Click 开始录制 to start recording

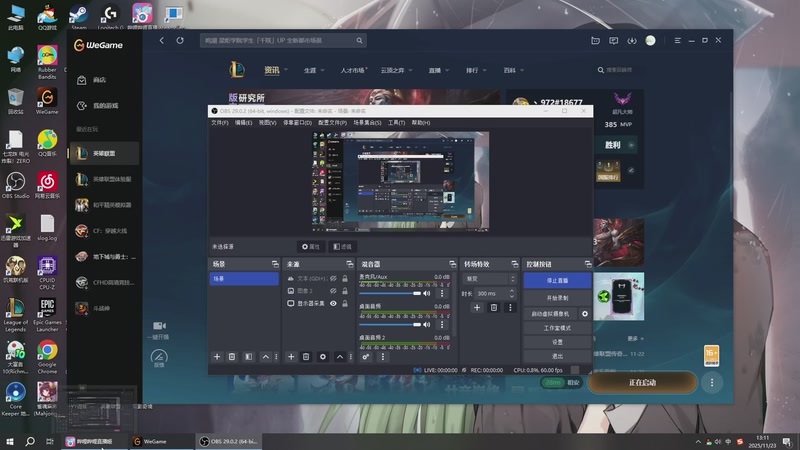[557, 298]
